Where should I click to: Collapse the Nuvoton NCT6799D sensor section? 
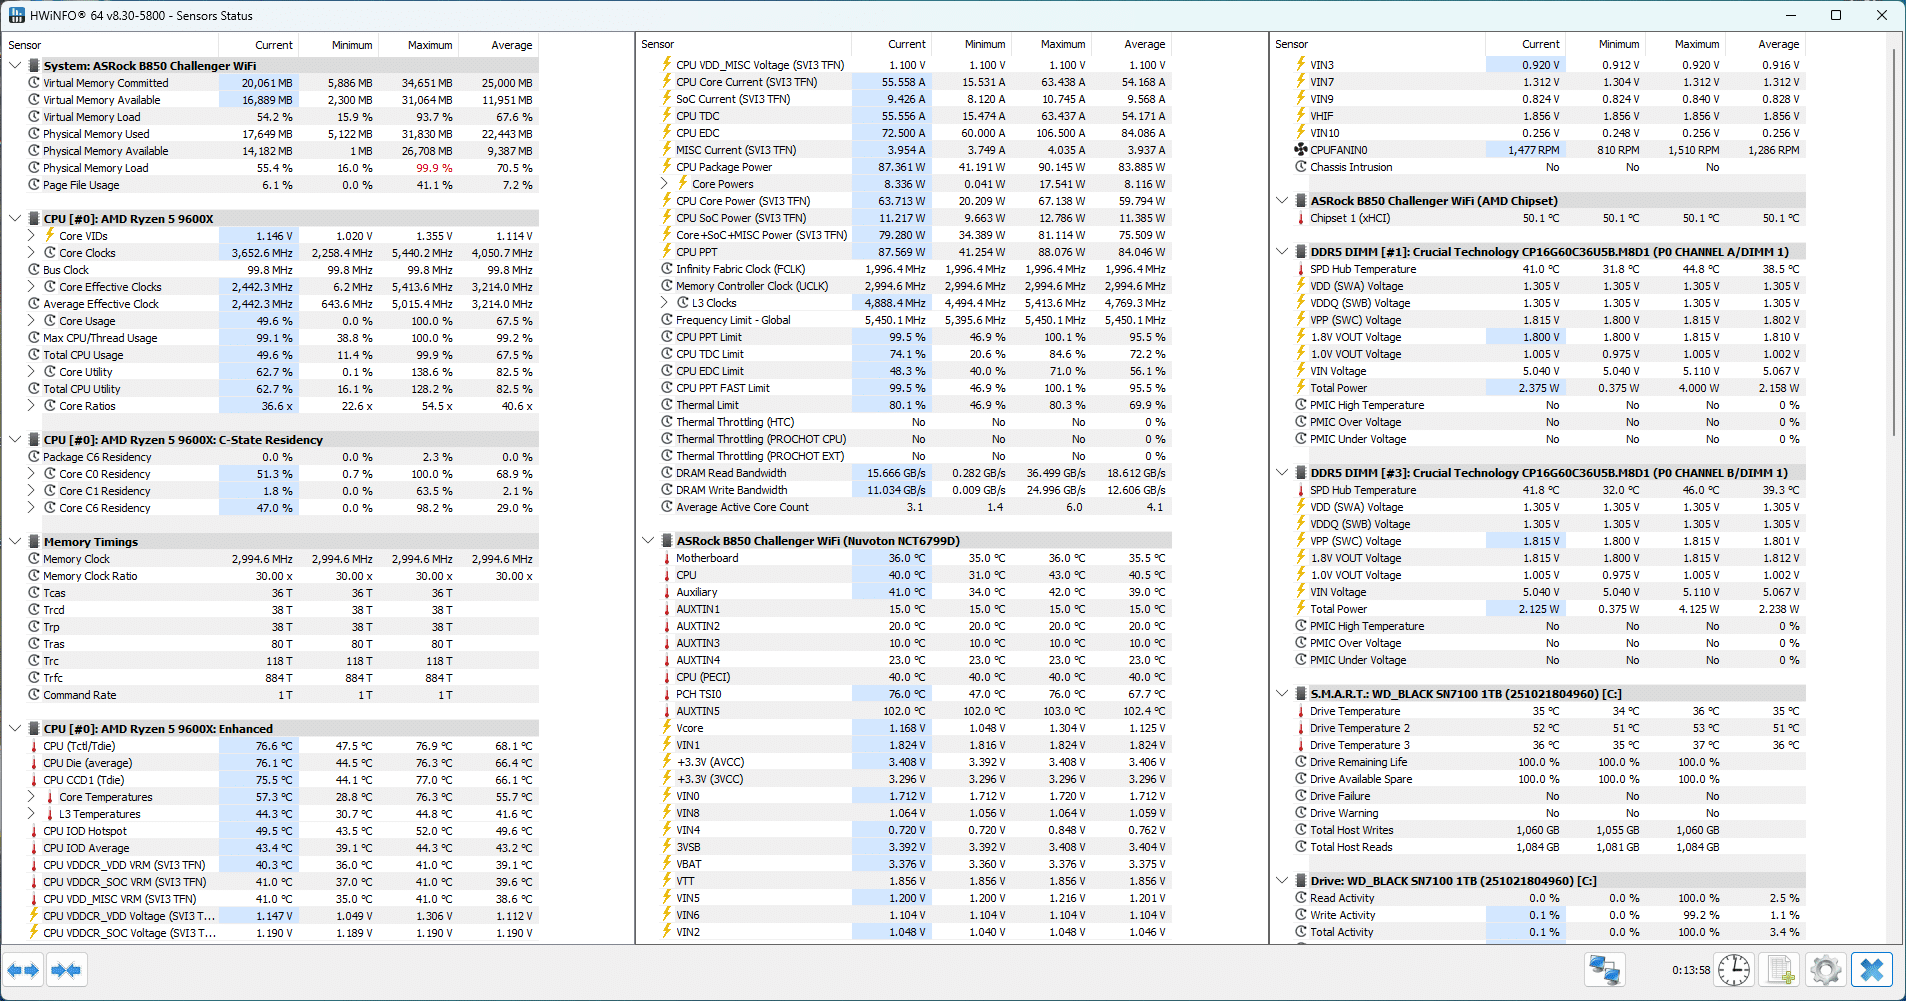648,541
